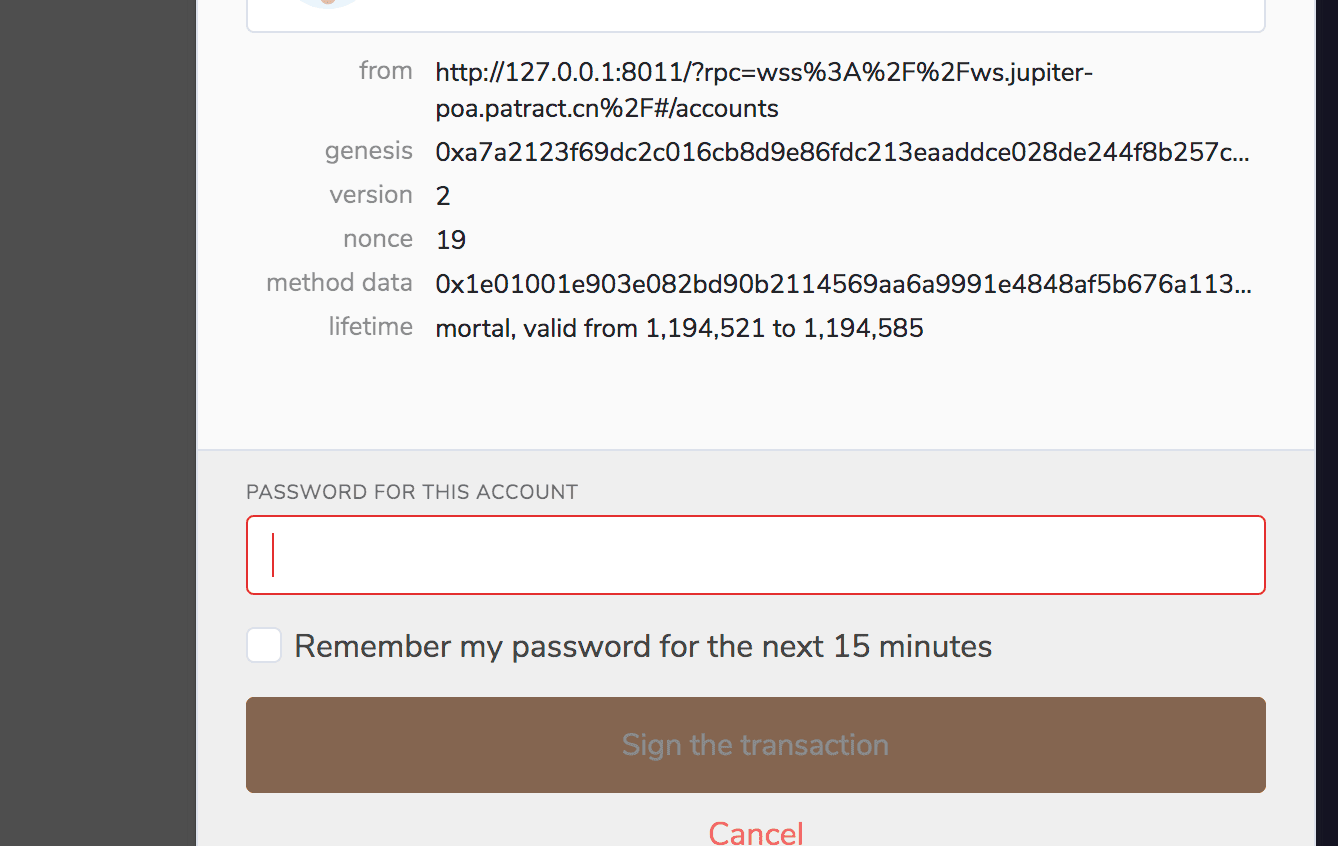1338x846 pixels.
Task: Click the 'Remember my password for the next 15 minutes' label
Action: click(x=643, y=646)
